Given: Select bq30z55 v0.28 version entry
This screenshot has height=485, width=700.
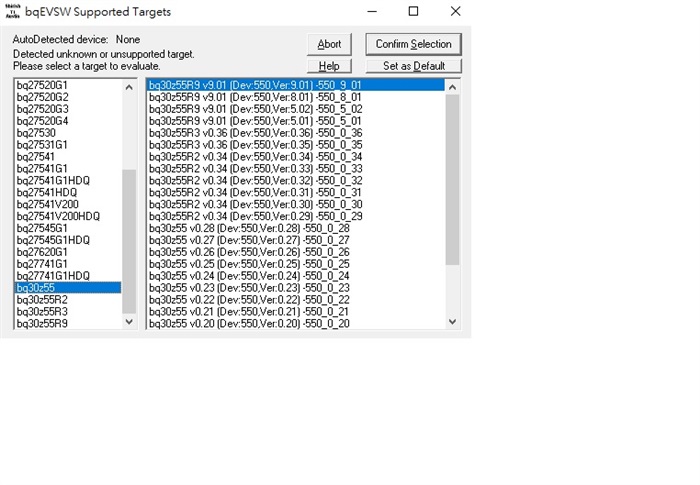Looking at the screenshot, I should click(x=296, y=228).
